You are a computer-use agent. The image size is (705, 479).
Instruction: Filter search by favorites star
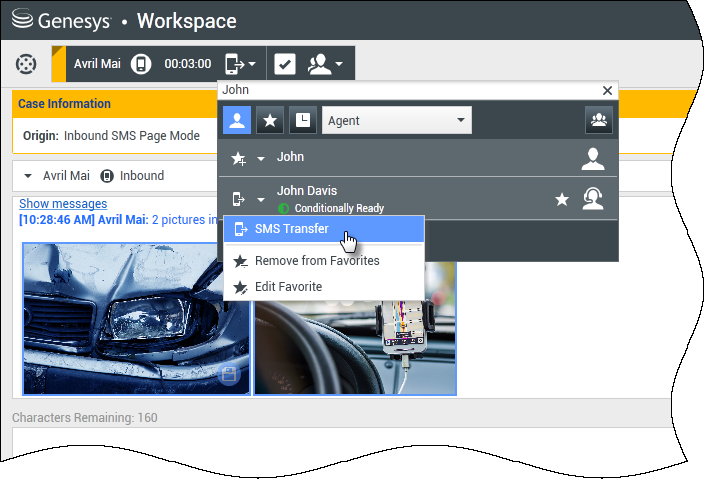click(x=270, y=121)
